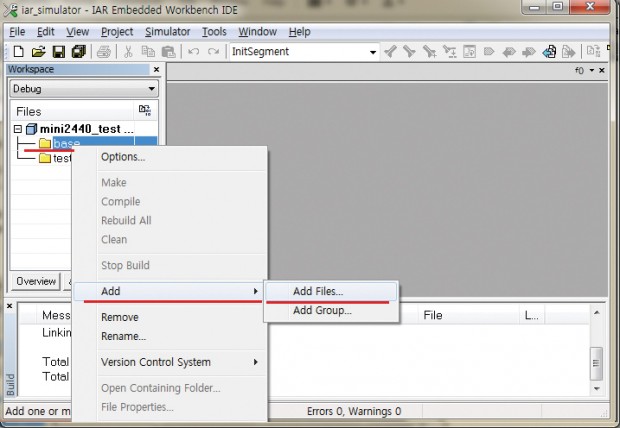Click the build log scroll-up arrow
Image resolution: width=620 pixels, height=428 pixels.
point(596,312)
